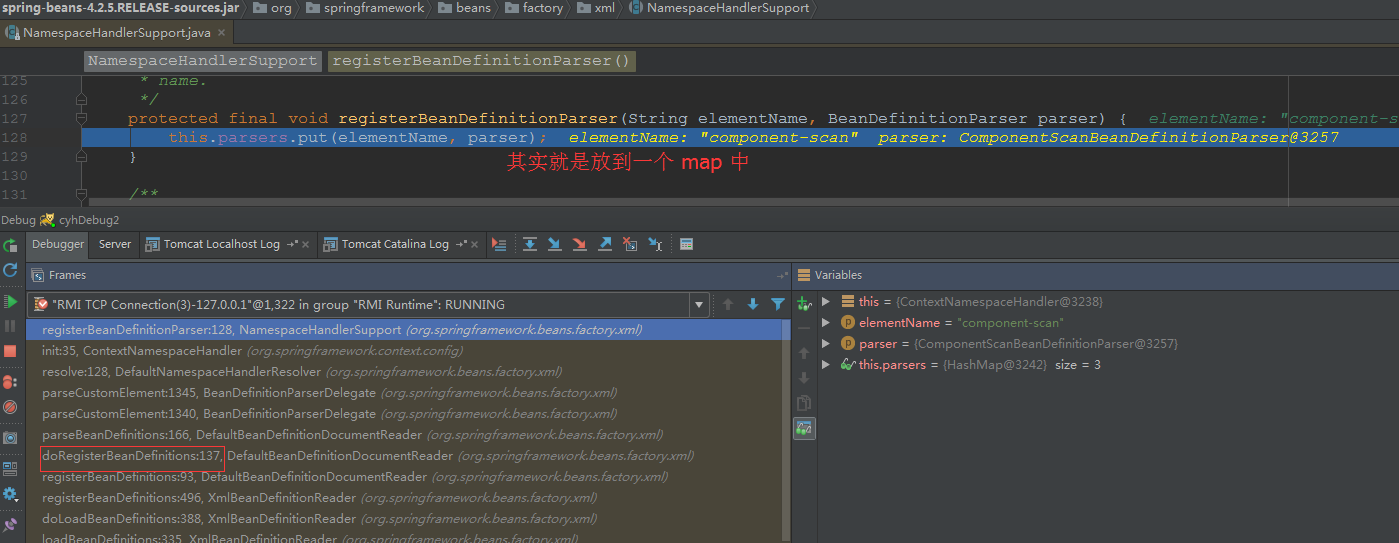
Task: Close the Tomcat Localhost Log tab
Action: [x=306, y=244]
